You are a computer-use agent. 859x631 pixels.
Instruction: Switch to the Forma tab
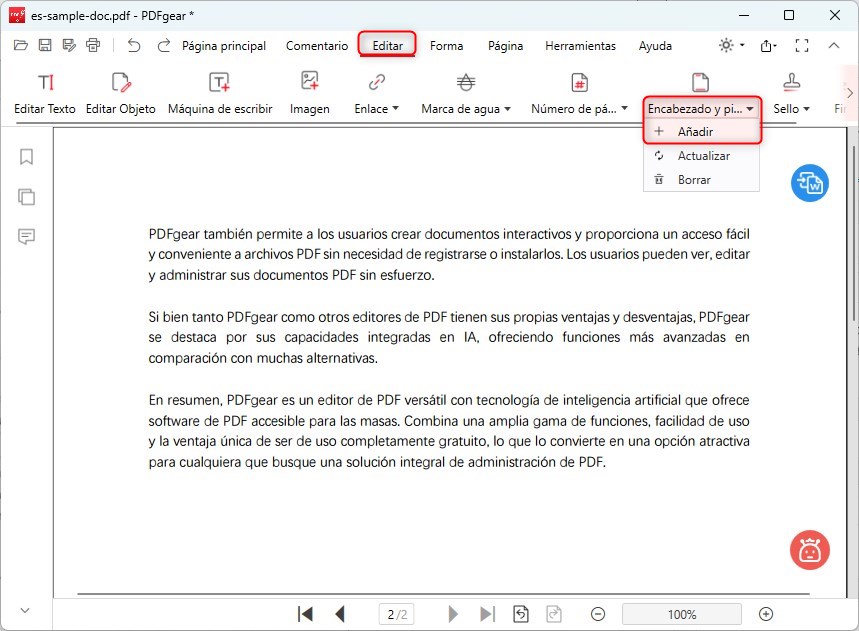click(x=446, y=46)
